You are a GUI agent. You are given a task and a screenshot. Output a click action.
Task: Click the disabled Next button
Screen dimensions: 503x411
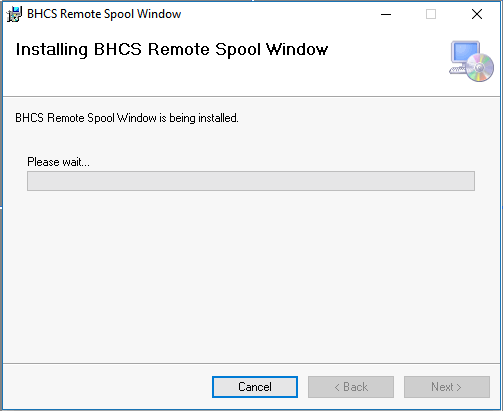[447, 387]
